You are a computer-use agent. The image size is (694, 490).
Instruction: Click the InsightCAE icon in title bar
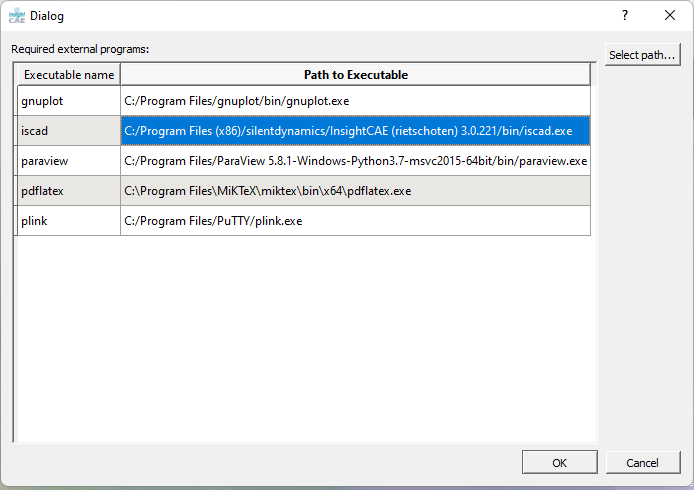pyautogui.click(x=16, y=15)
